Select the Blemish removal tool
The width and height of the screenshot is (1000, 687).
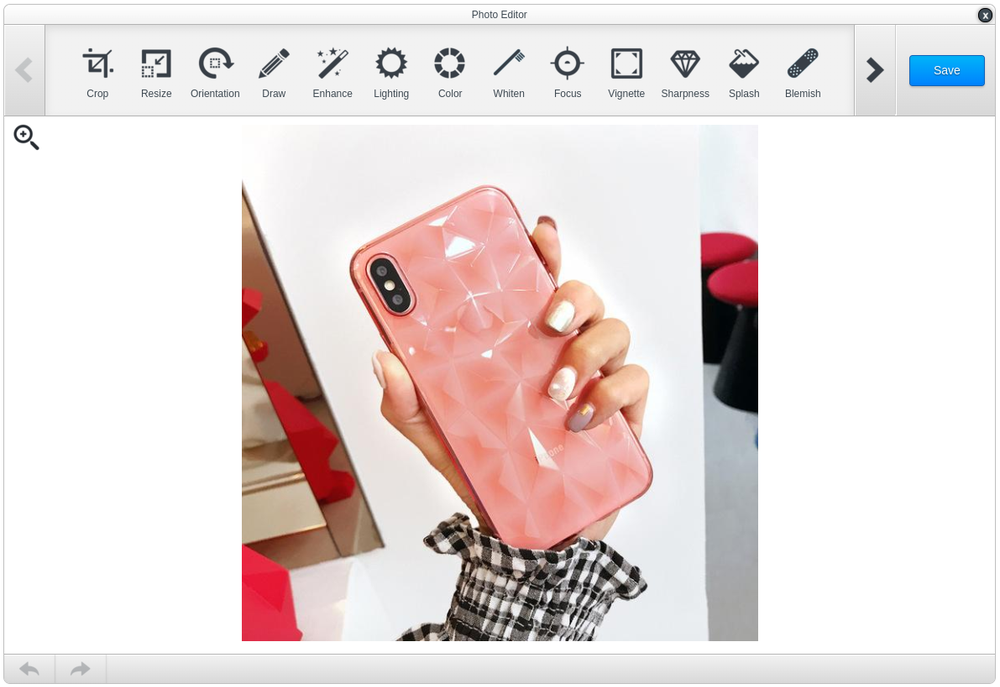(x=802, y=70)
